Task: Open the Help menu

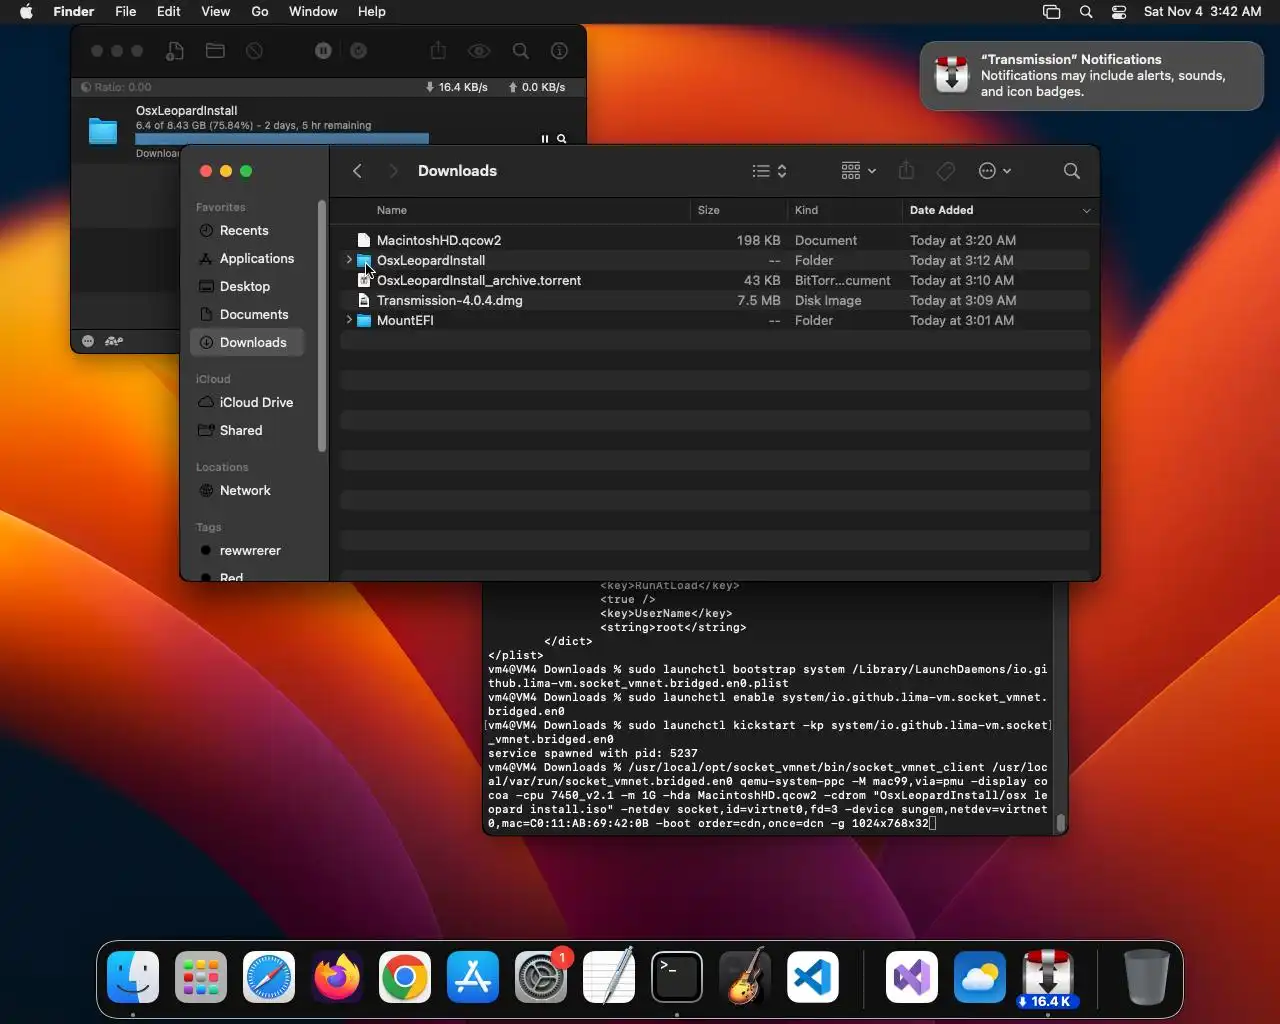Action: pos(371,11)
